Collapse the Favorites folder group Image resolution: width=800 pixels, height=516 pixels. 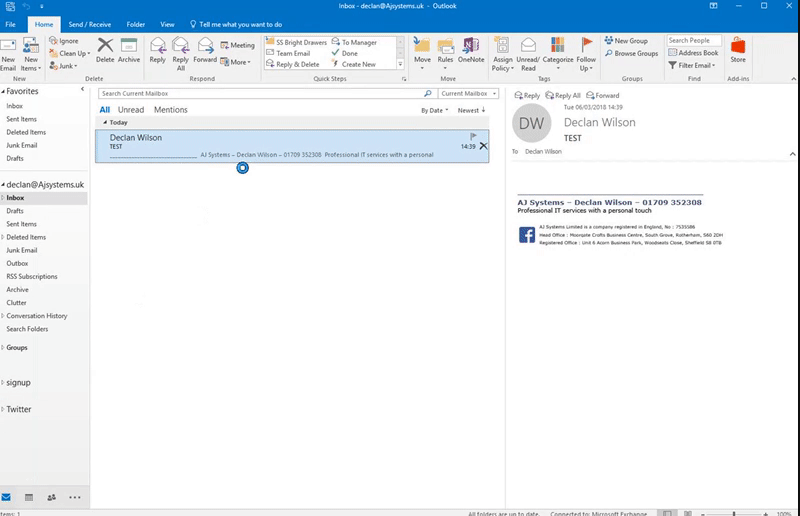(4, 90)
